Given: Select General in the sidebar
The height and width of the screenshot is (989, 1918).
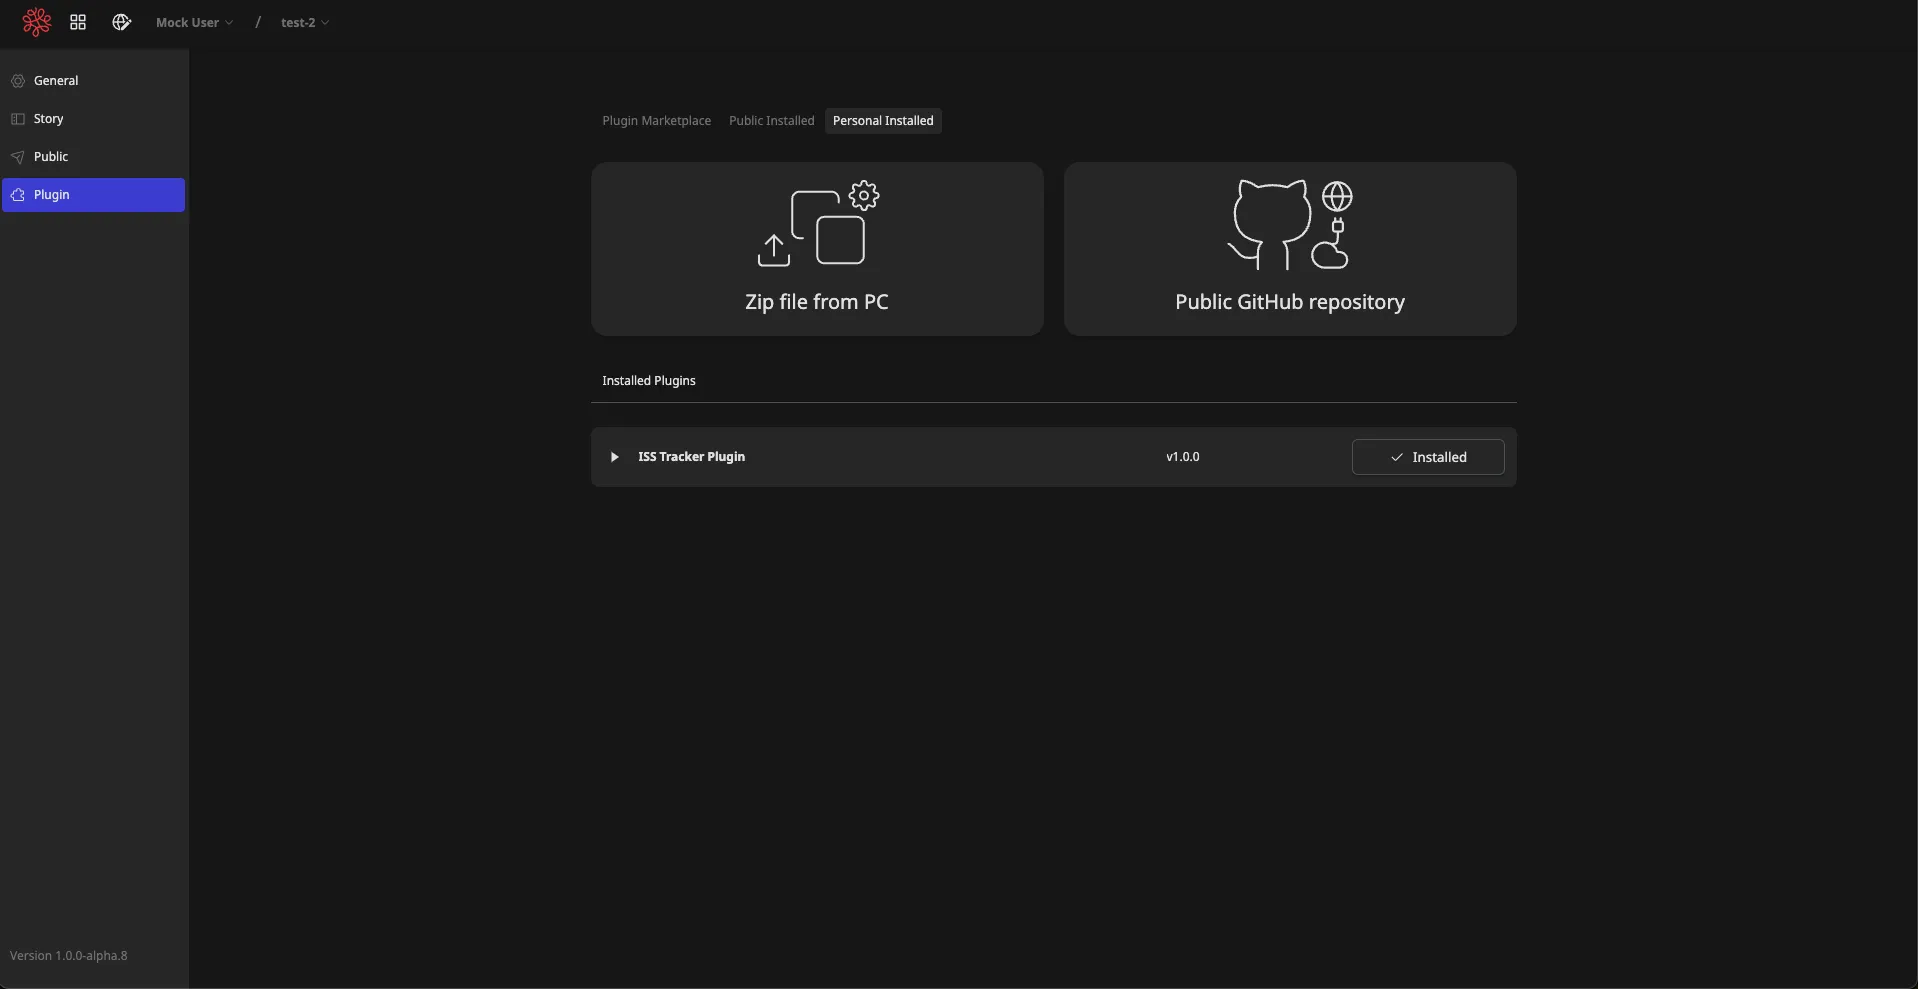Looking at the screenshot, I should (94, 81).
